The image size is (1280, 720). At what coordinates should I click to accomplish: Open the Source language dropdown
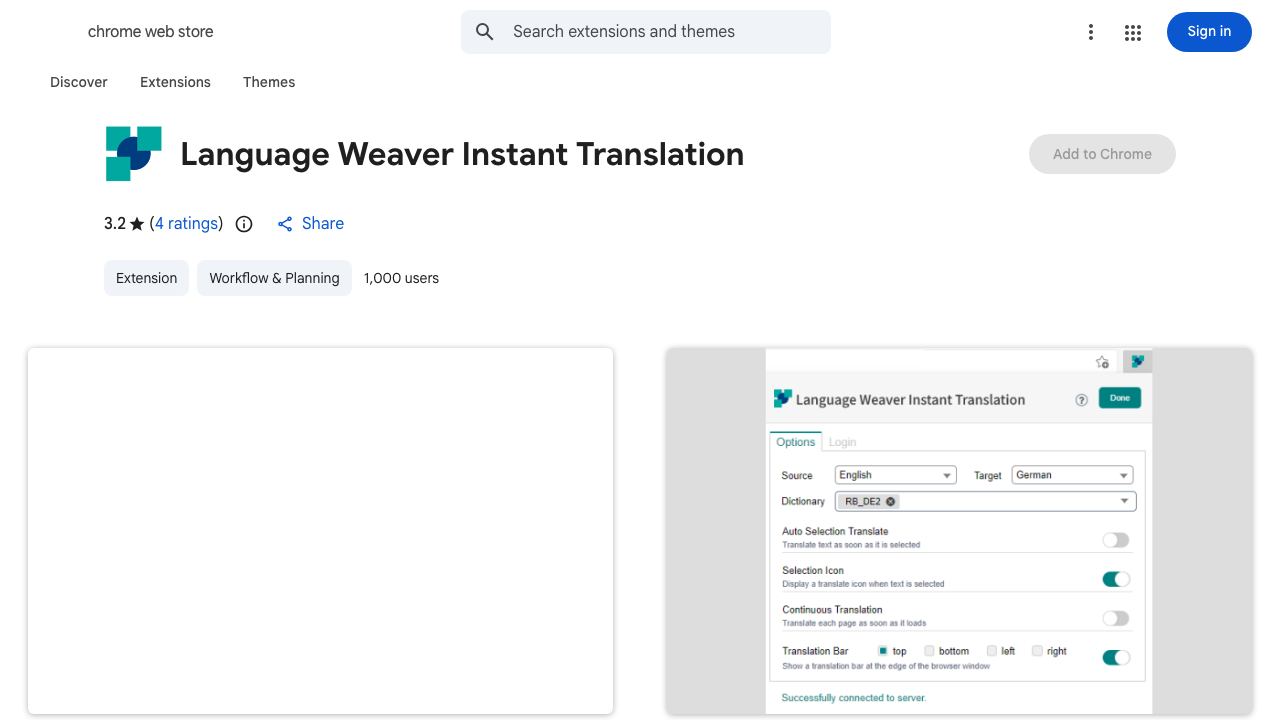[896, 475]
